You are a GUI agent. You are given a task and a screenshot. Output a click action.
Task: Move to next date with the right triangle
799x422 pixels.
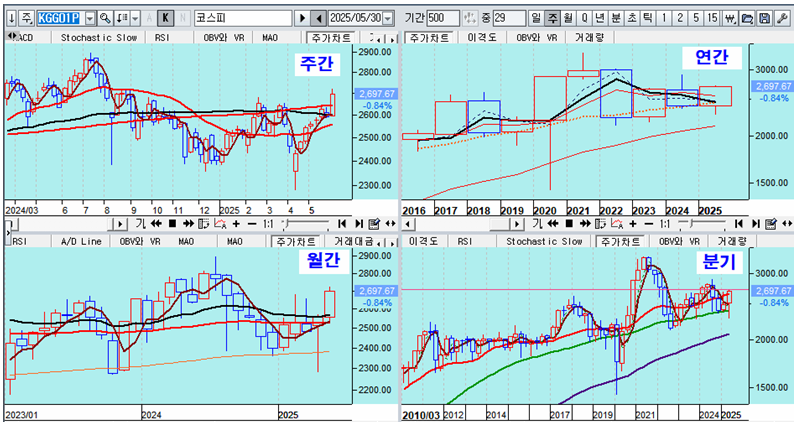[302, 18]
